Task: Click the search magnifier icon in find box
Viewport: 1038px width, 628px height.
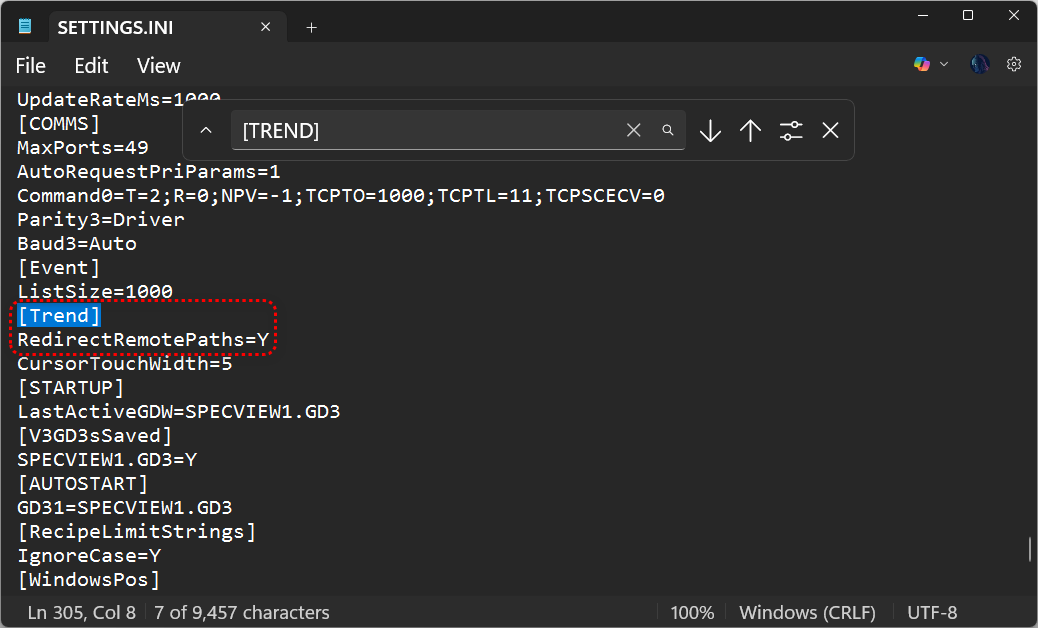Action: click(667, 130)
